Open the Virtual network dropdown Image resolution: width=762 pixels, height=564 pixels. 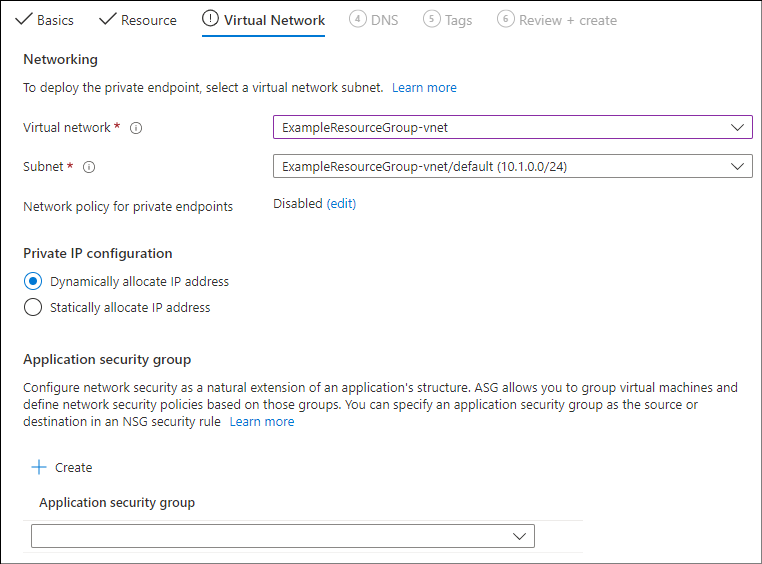tap(513, 127)
